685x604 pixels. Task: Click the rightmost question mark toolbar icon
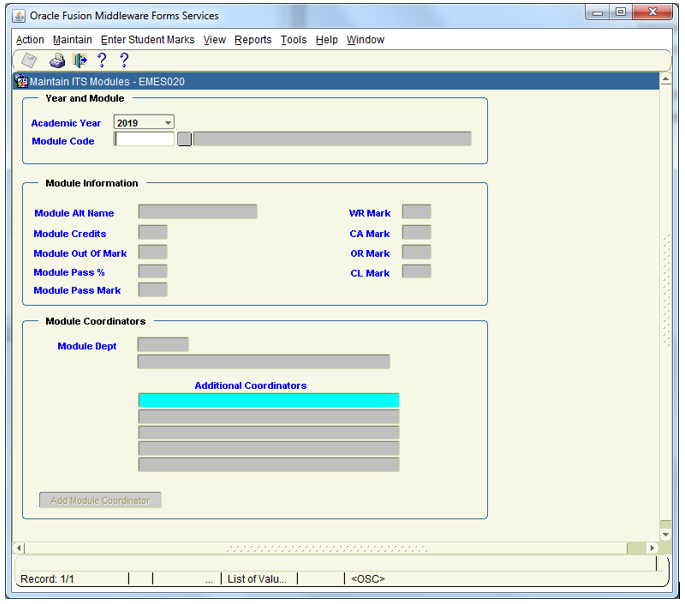(124, 61)
